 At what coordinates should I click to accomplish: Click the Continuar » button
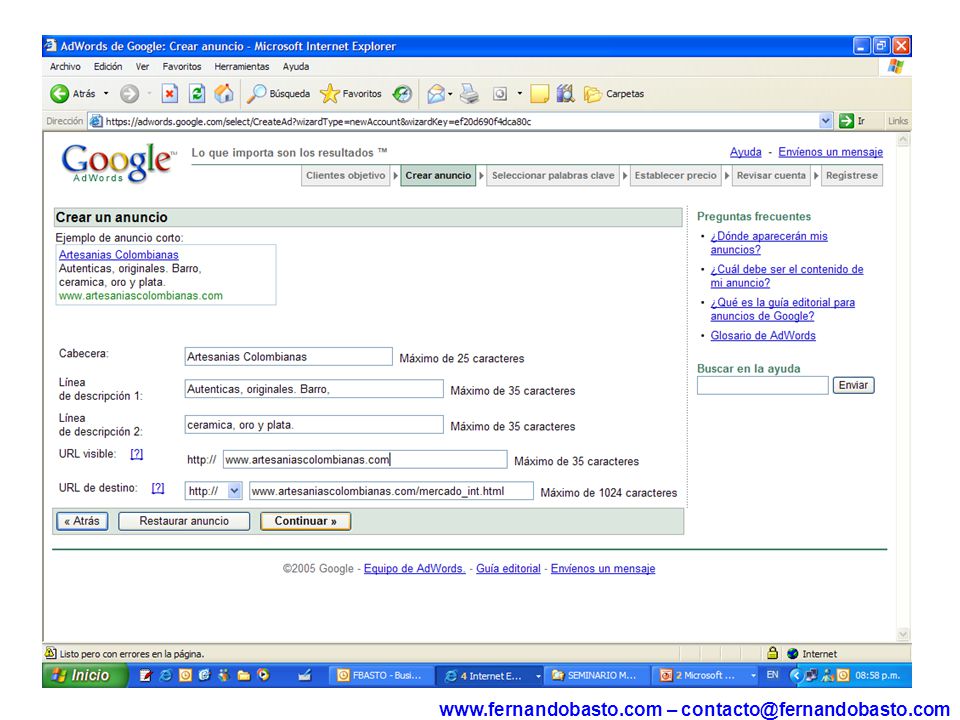306,521
